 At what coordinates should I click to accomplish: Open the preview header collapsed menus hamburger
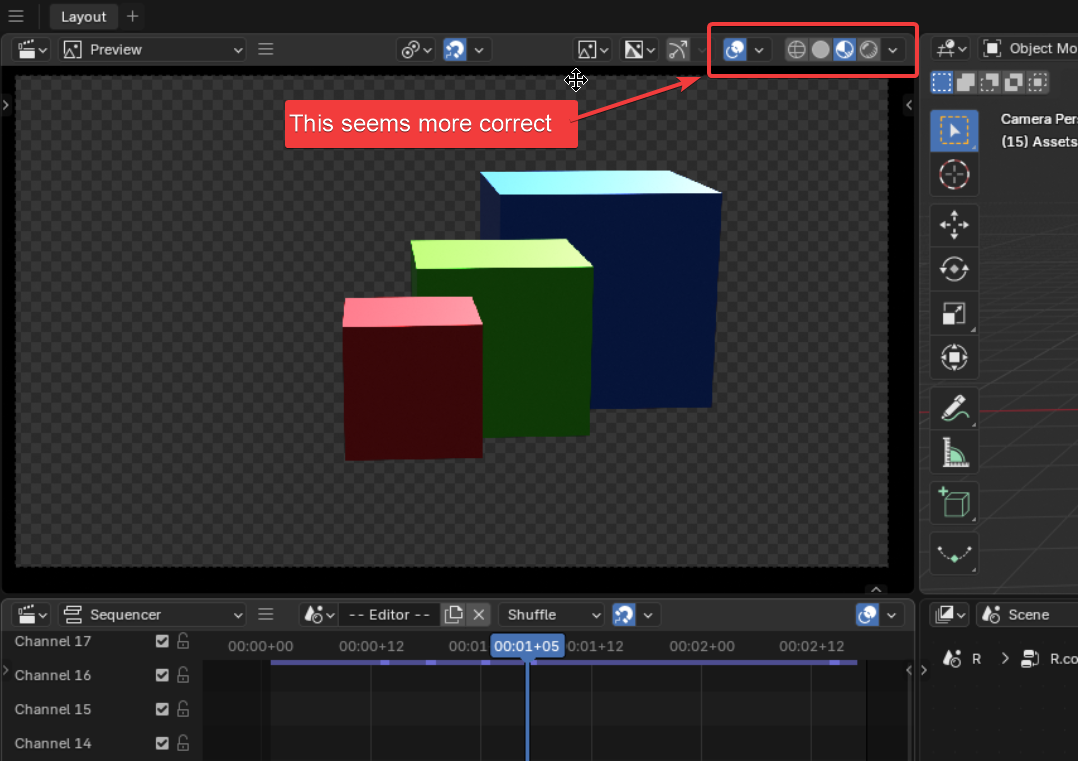tap(265, 49)
